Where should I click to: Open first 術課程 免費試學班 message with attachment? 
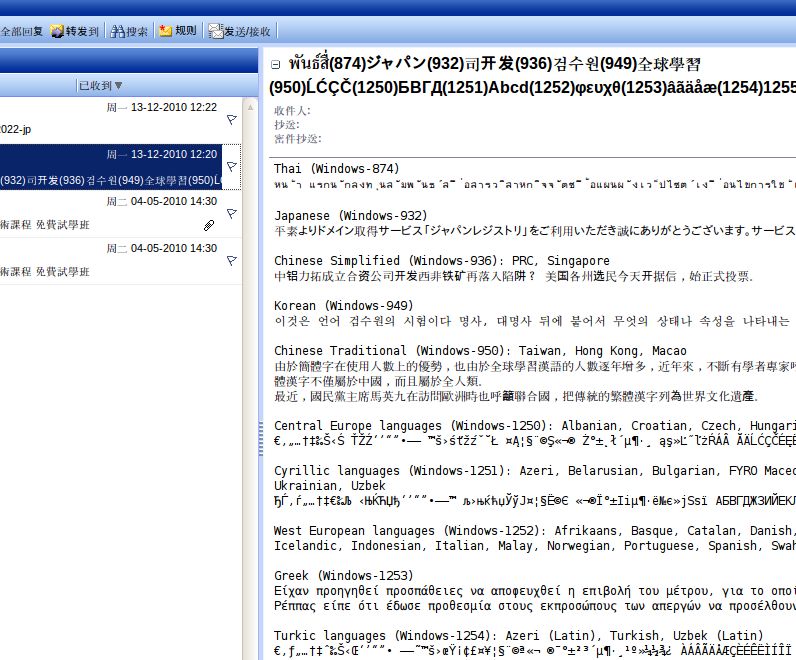120,214
